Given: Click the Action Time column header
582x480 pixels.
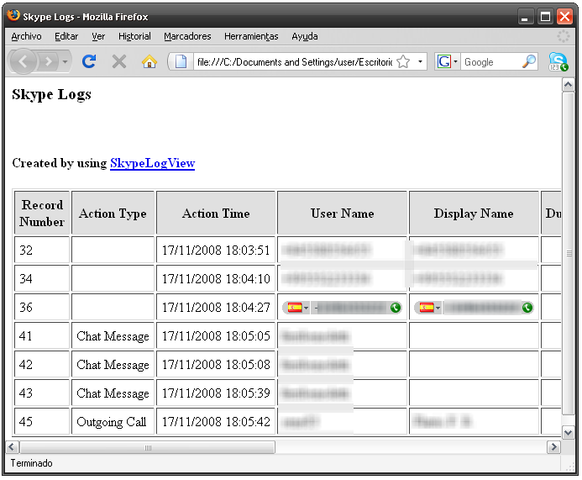Looking at the screenshot, I should click(216, 213).
